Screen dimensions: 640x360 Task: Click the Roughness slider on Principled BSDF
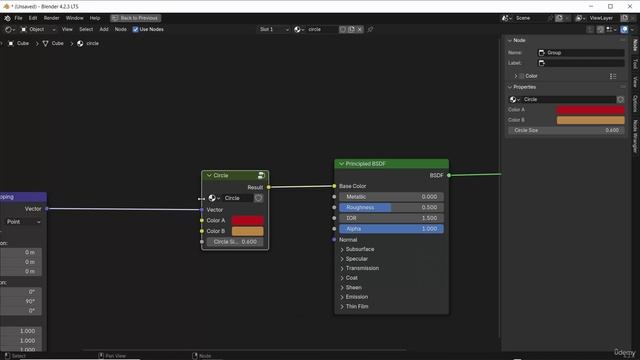391,207
